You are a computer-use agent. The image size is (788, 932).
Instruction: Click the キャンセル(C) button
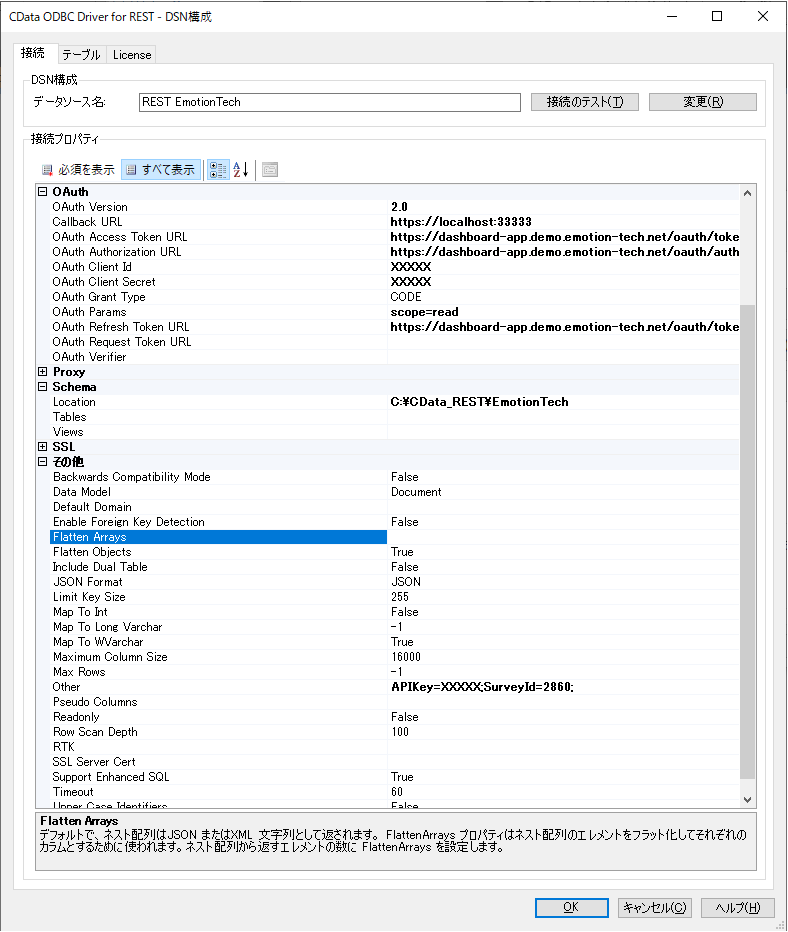tap(655, 907)
